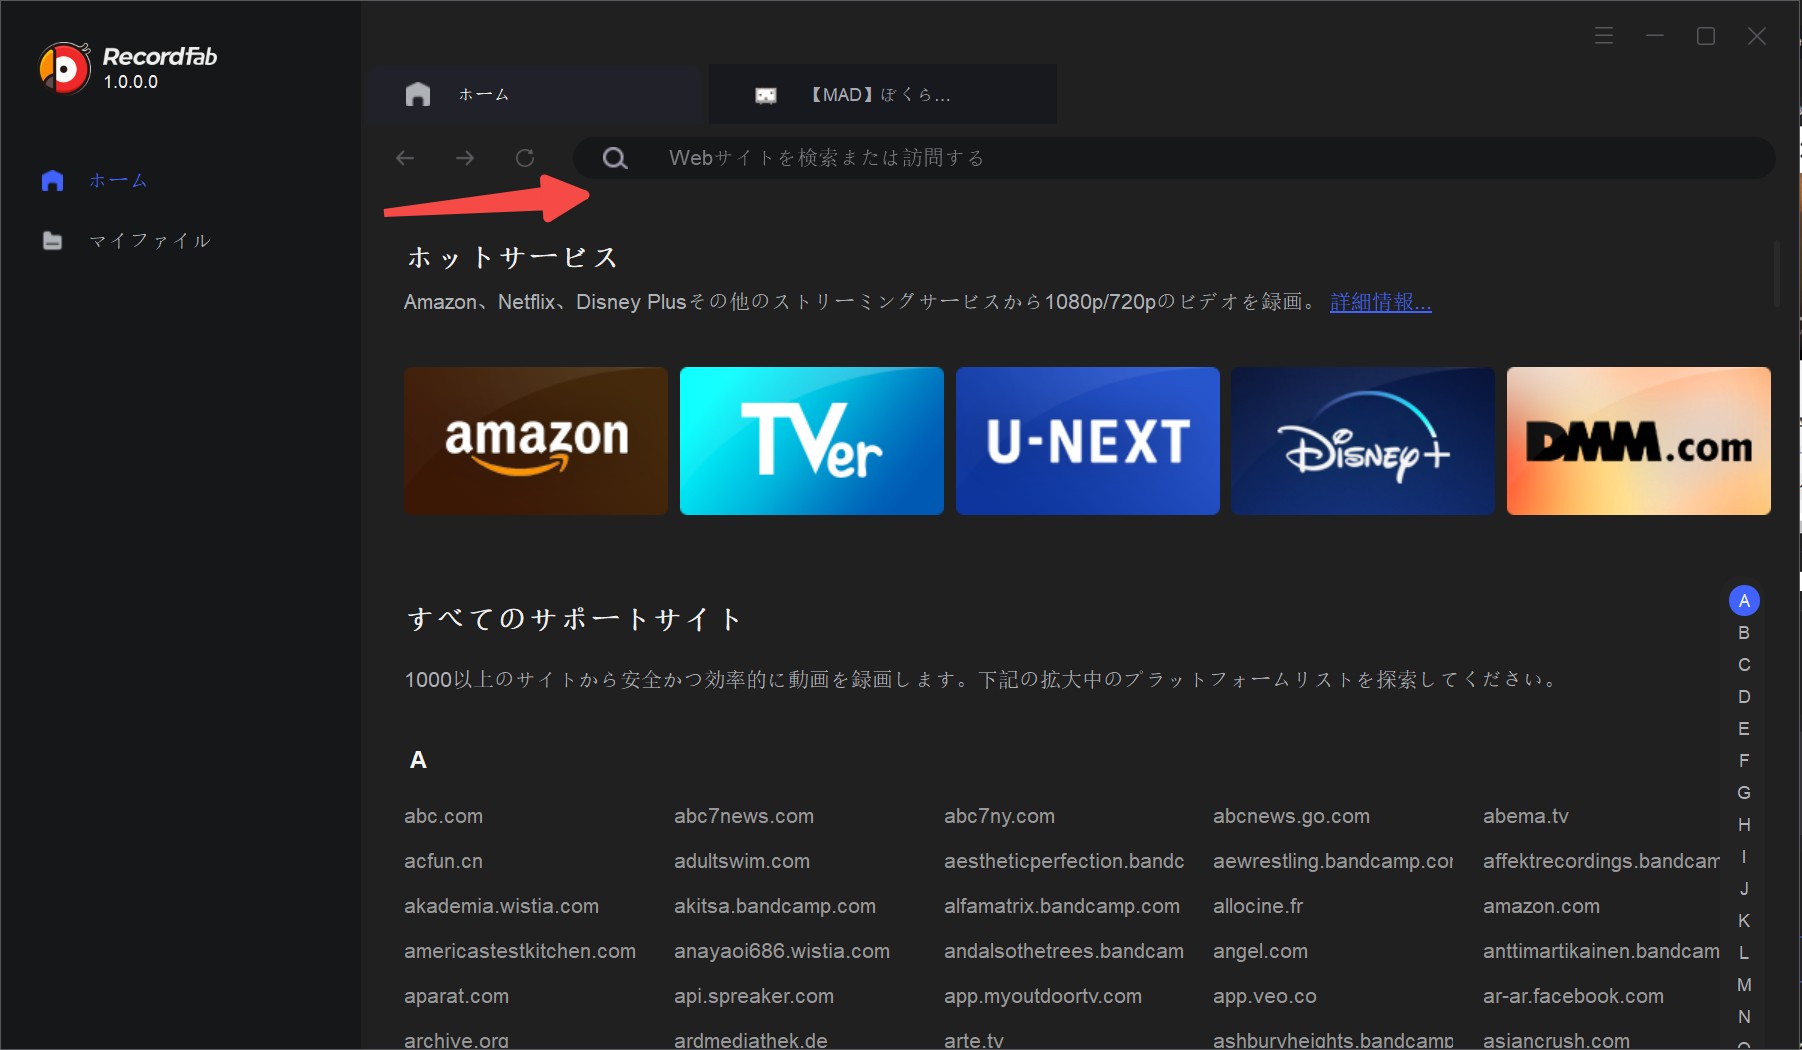Open the abc7news.com site link

pyautogui.click(x=744, y=816)
